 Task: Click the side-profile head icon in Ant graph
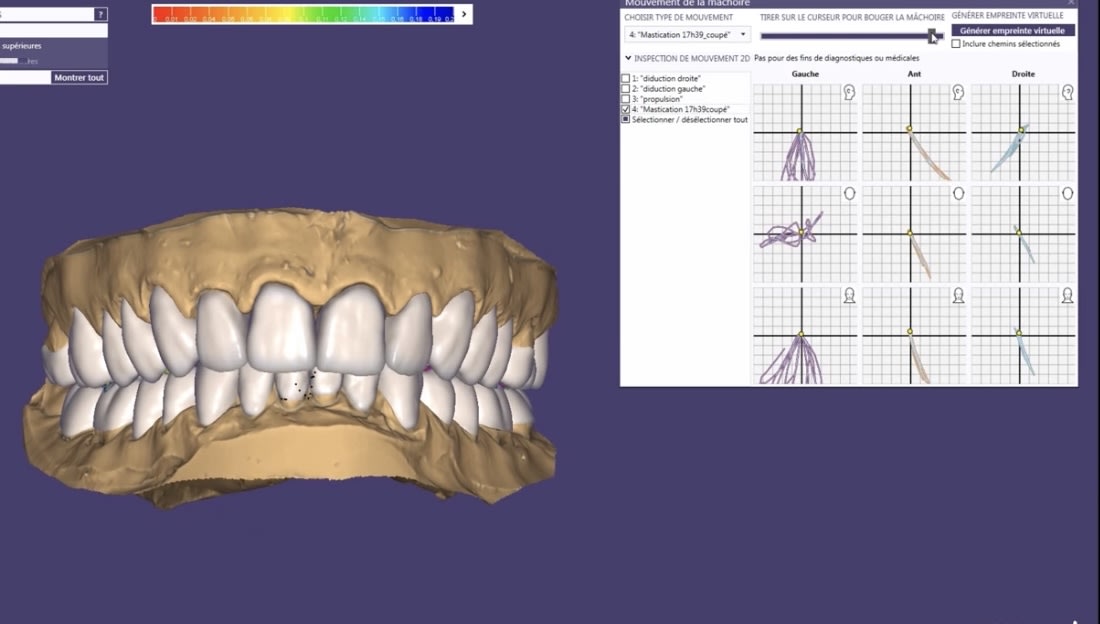tap(958, 92)
